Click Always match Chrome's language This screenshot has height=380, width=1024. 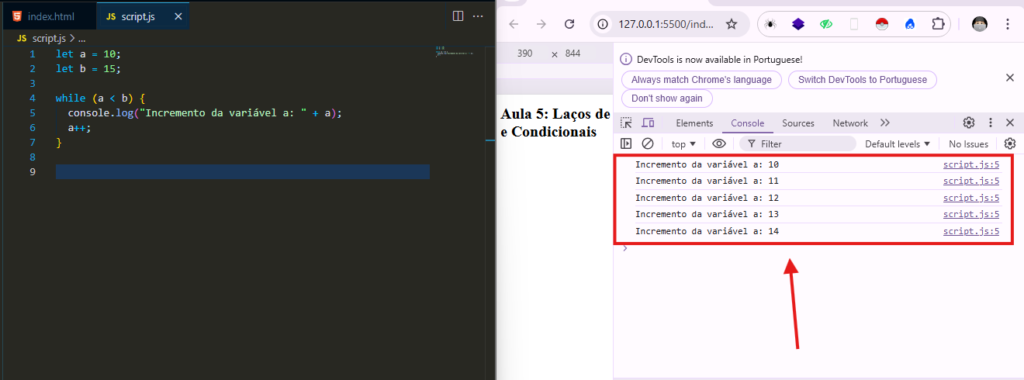pos(701,80)
